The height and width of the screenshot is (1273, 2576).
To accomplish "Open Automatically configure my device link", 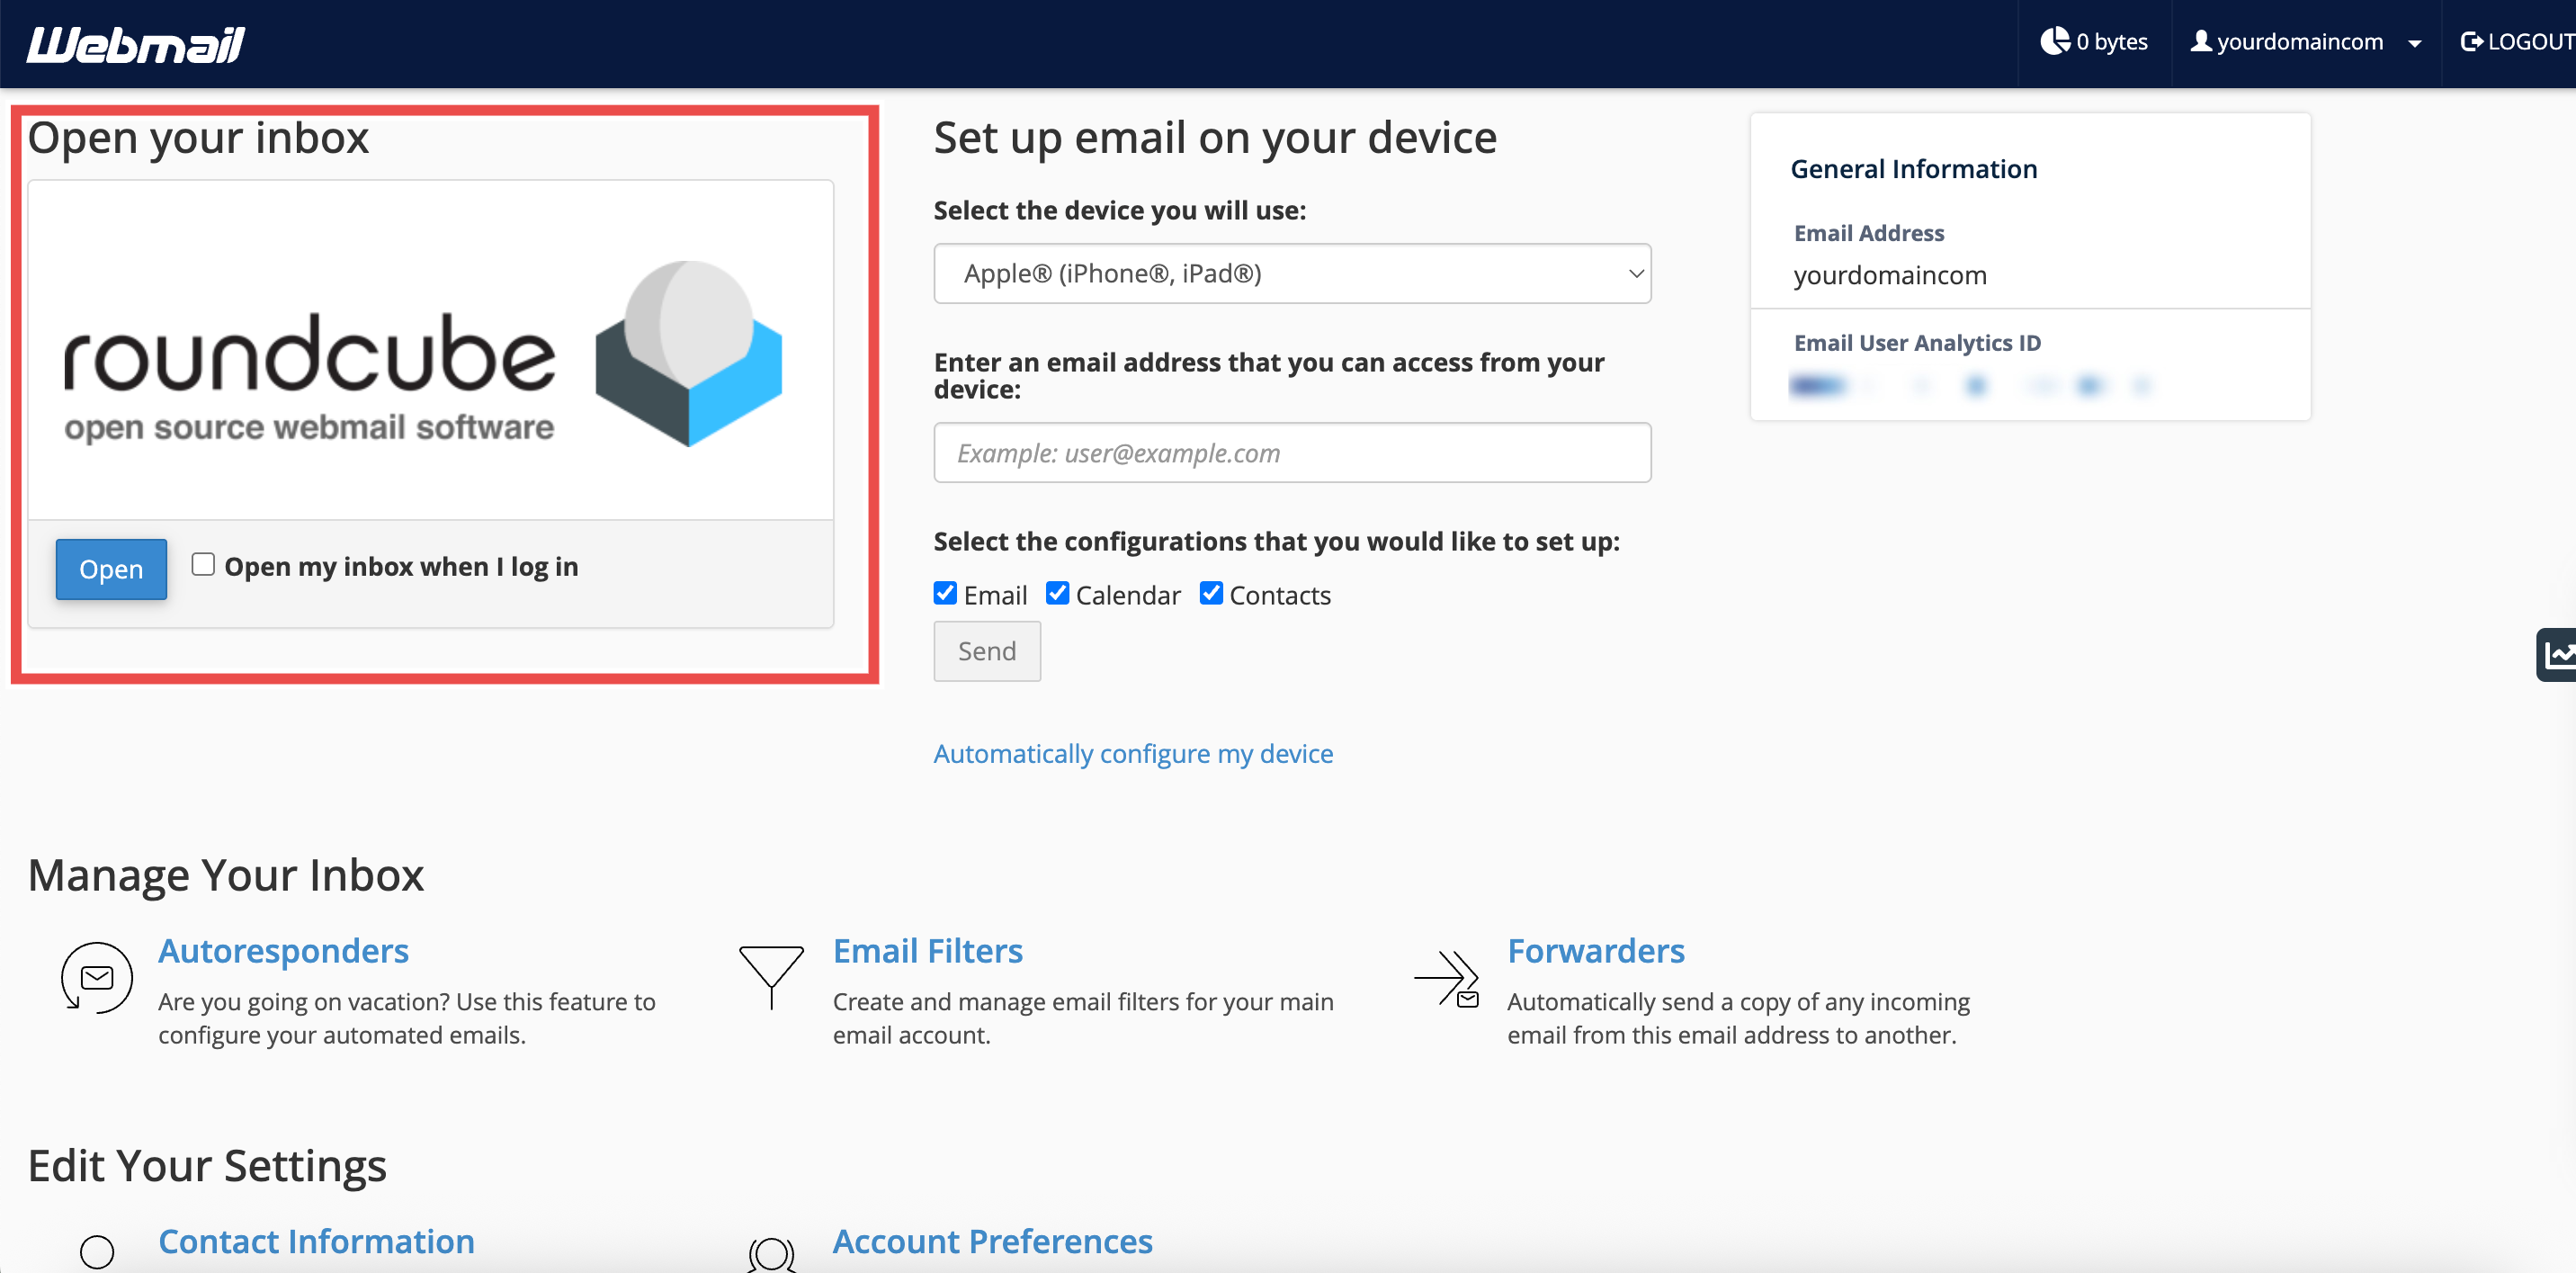I will tap(1133, 753).
